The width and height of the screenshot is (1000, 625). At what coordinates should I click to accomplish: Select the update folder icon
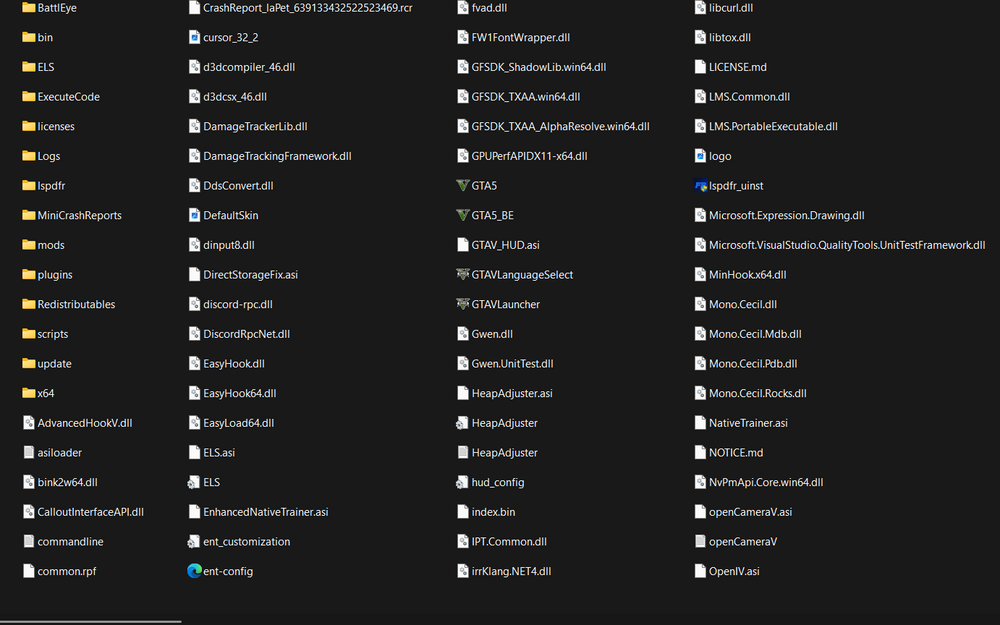point(29,364)
